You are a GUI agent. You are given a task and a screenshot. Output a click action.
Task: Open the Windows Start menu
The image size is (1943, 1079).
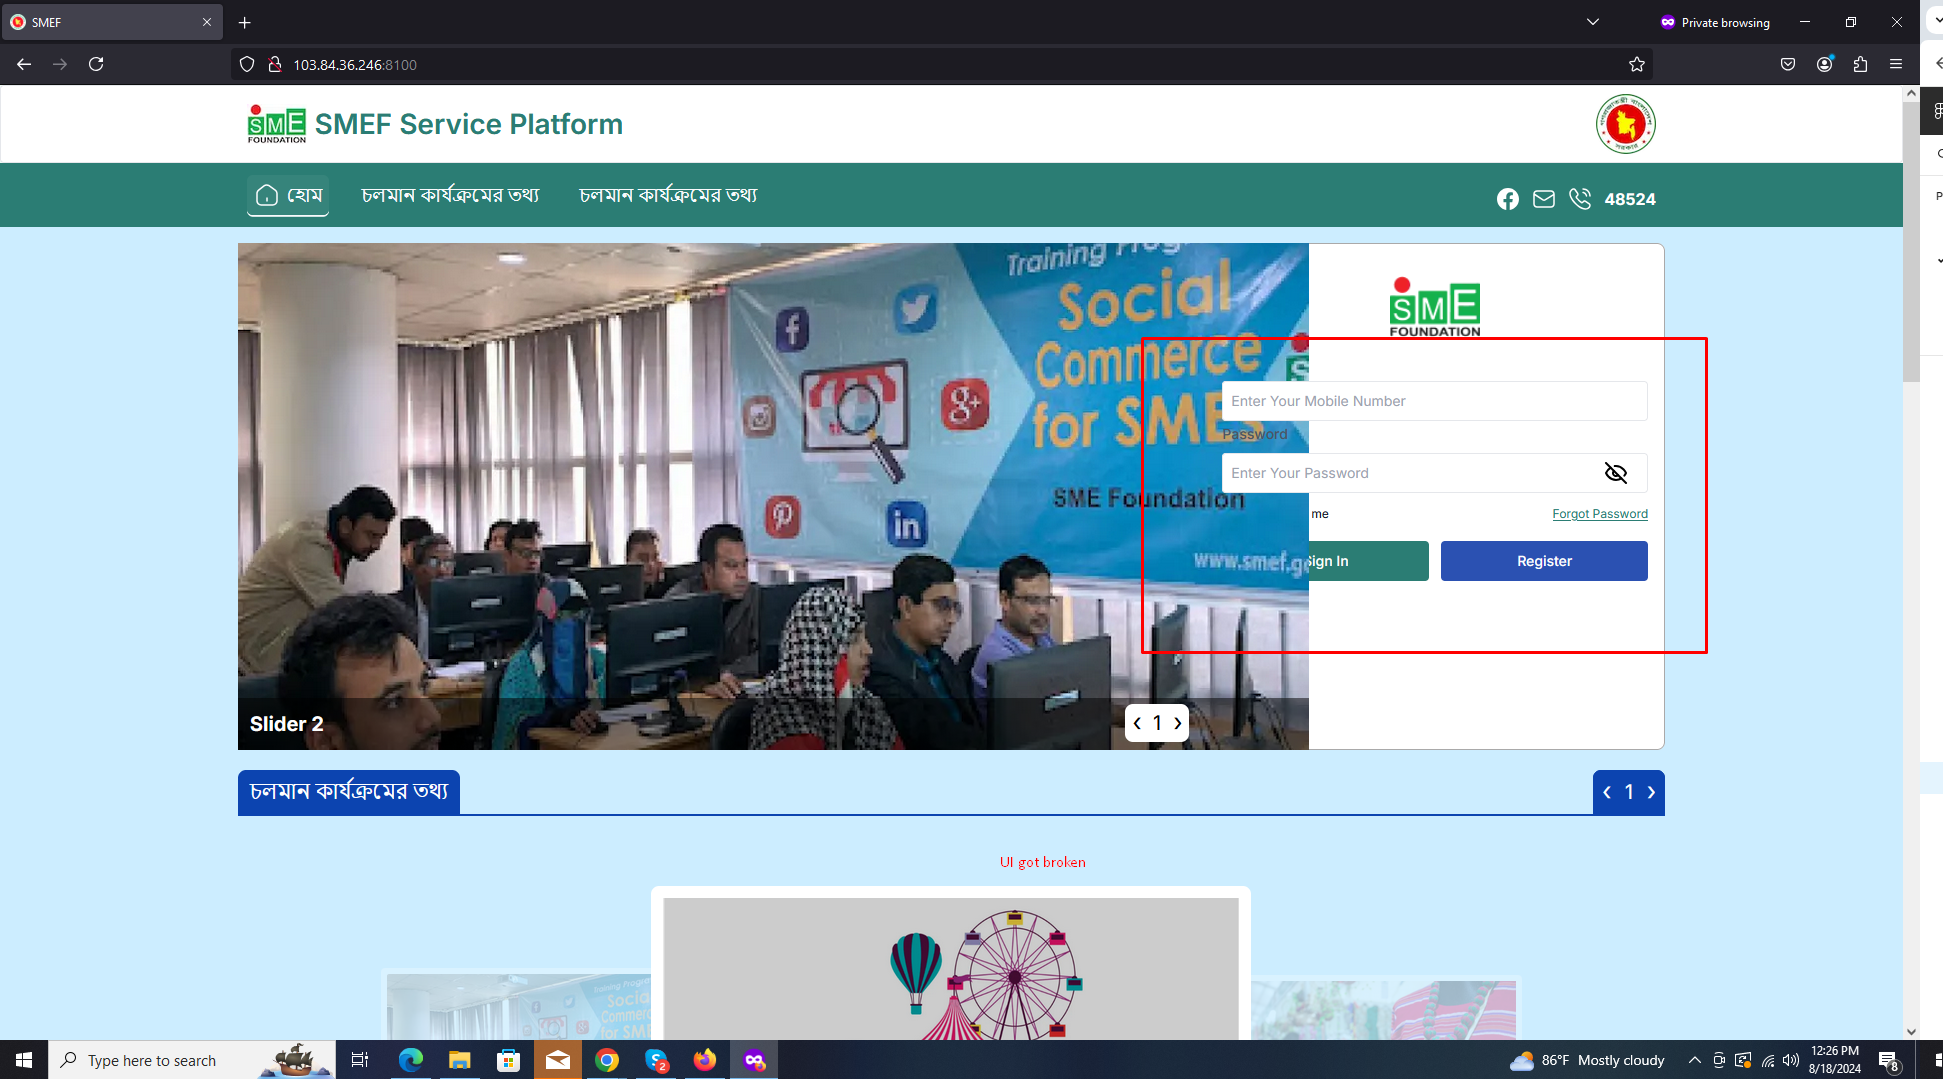click(x=24, y=1060)
